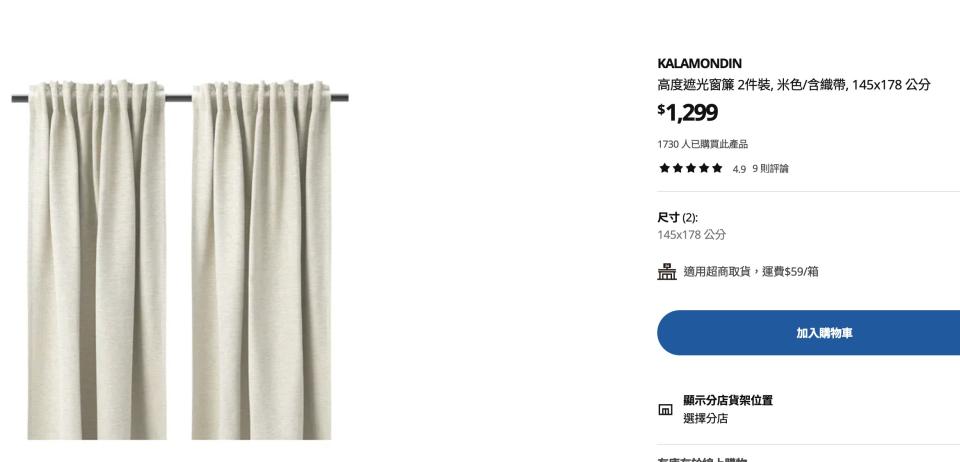Click the 4.9 rating score
960x462 pixels.
pos(739,170)
